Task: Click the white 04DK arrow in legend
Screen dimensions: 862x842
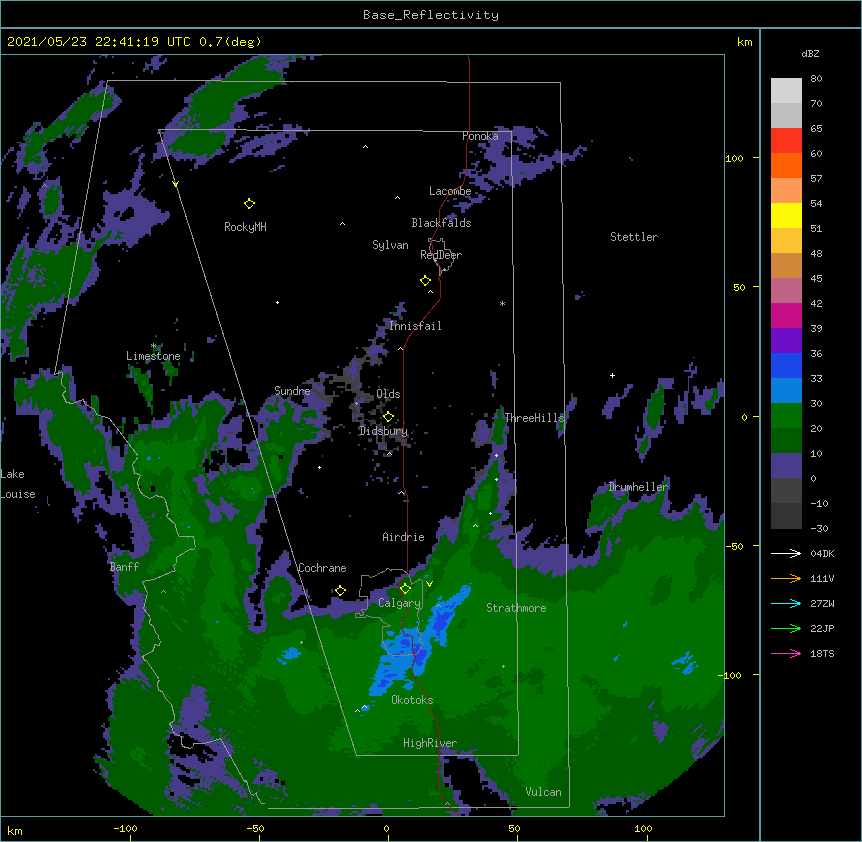Action: pyautogui.click(x=786, y=553)
